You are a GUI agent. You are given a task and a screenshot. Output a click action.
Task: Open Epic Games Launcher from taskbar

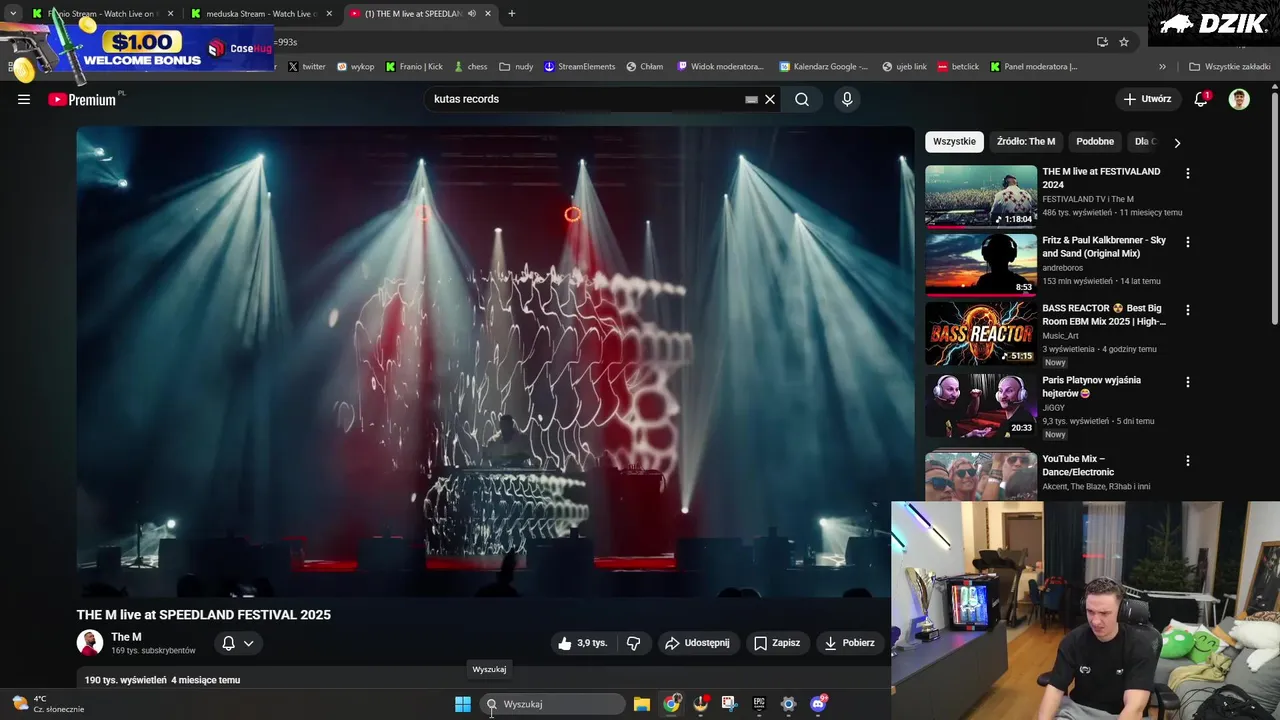(759, 704)
